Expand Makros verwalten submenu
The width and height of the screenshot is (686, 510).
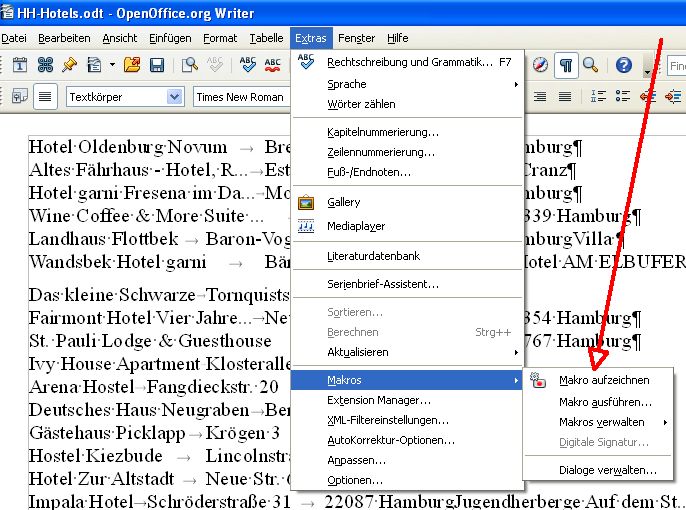pyautogui.click(x=598, y=422)
